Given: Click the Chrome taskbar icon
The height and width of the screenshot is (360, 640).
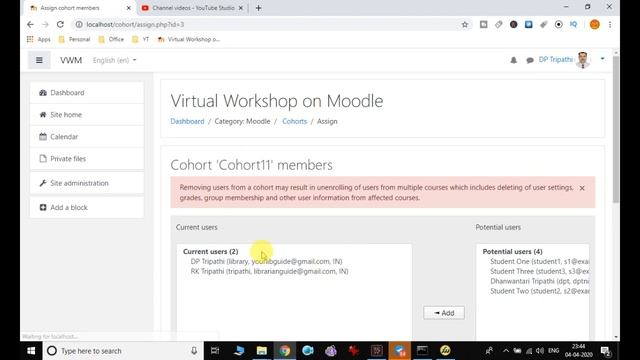Looking at the screenshot, I should coord(285,351).
